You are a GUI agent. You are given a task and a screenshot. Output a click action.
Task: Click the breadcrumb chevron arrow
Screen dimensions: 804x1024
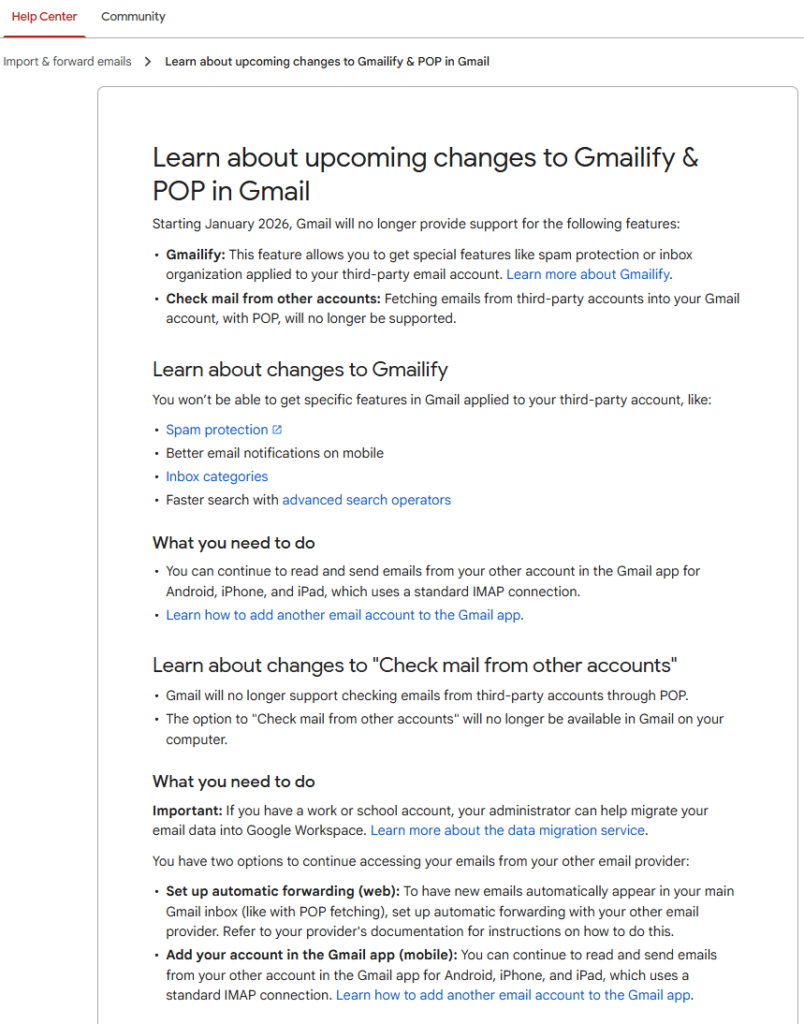pyautogui.click(x=148, y=61)
